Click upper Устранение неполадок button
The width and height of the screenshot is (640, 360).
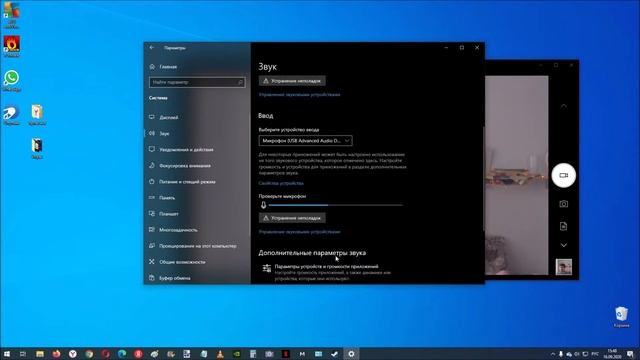point(292,81)
